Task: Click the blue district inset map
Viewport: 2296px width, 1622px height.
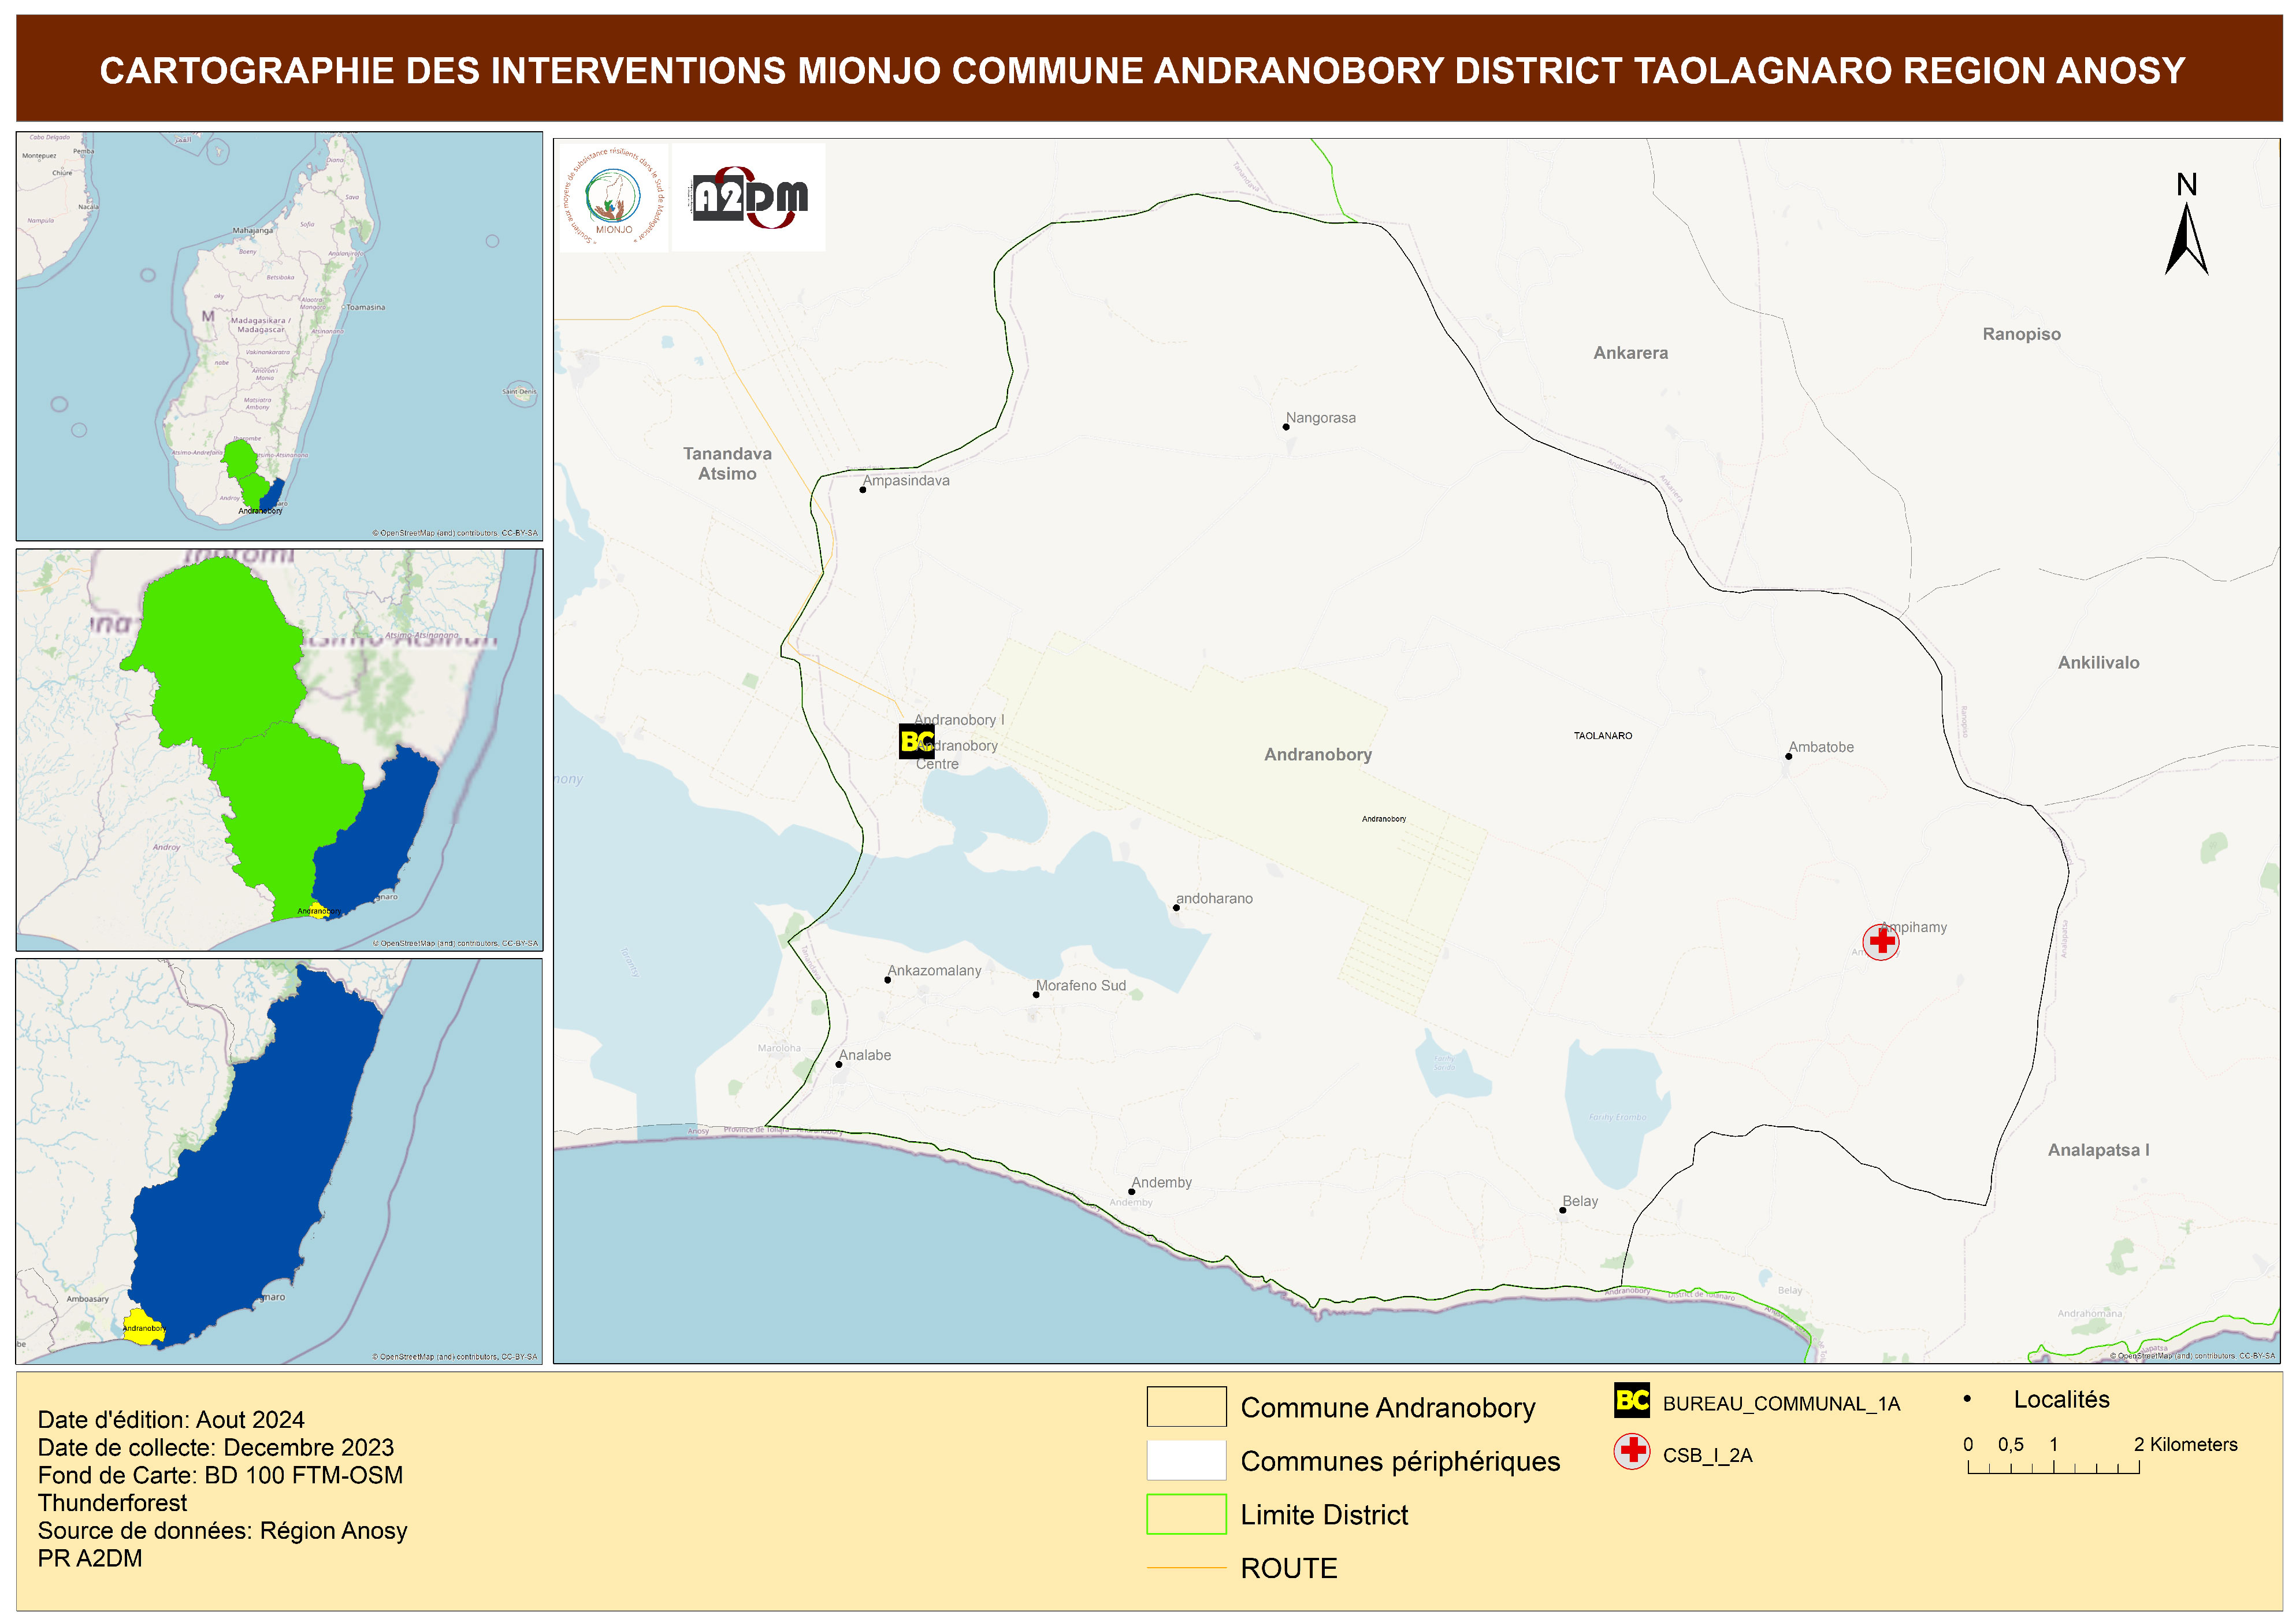Action: [x=279, y=1161]
